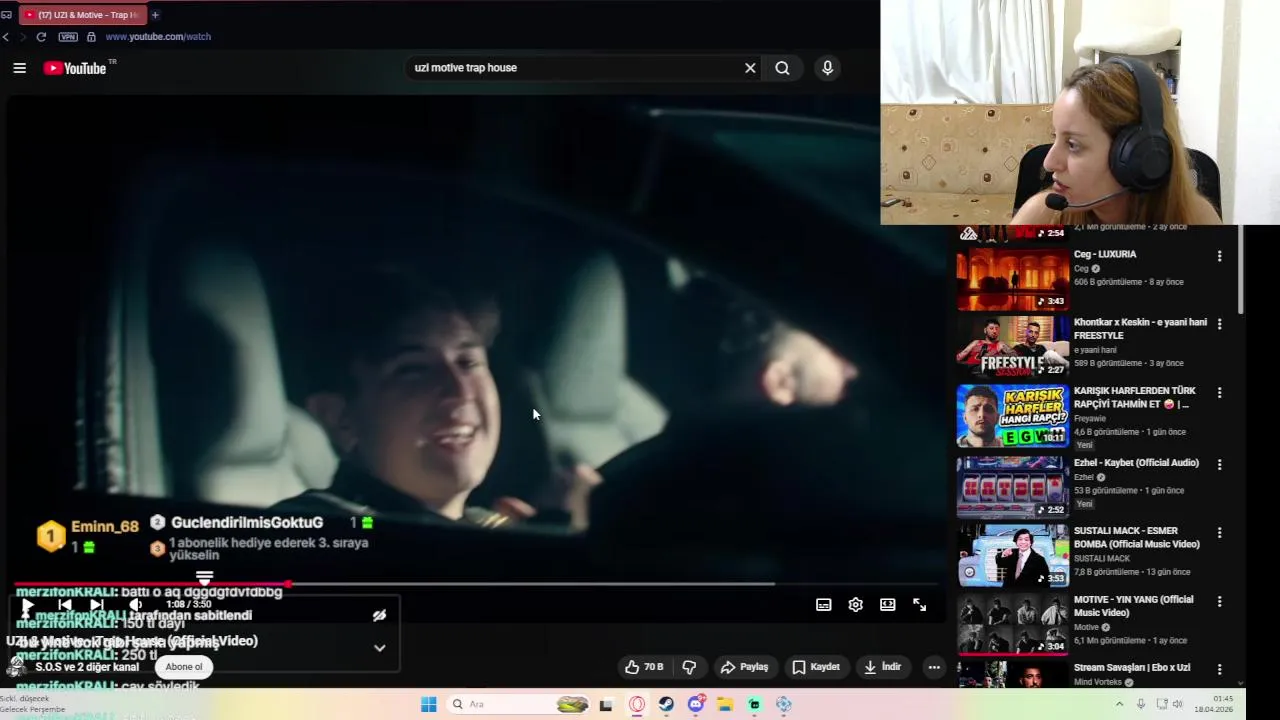The height and width of the screenshot is (720, 1280).
Task: Share the video with Paylaş button
Action: click(x=745, y=667)
